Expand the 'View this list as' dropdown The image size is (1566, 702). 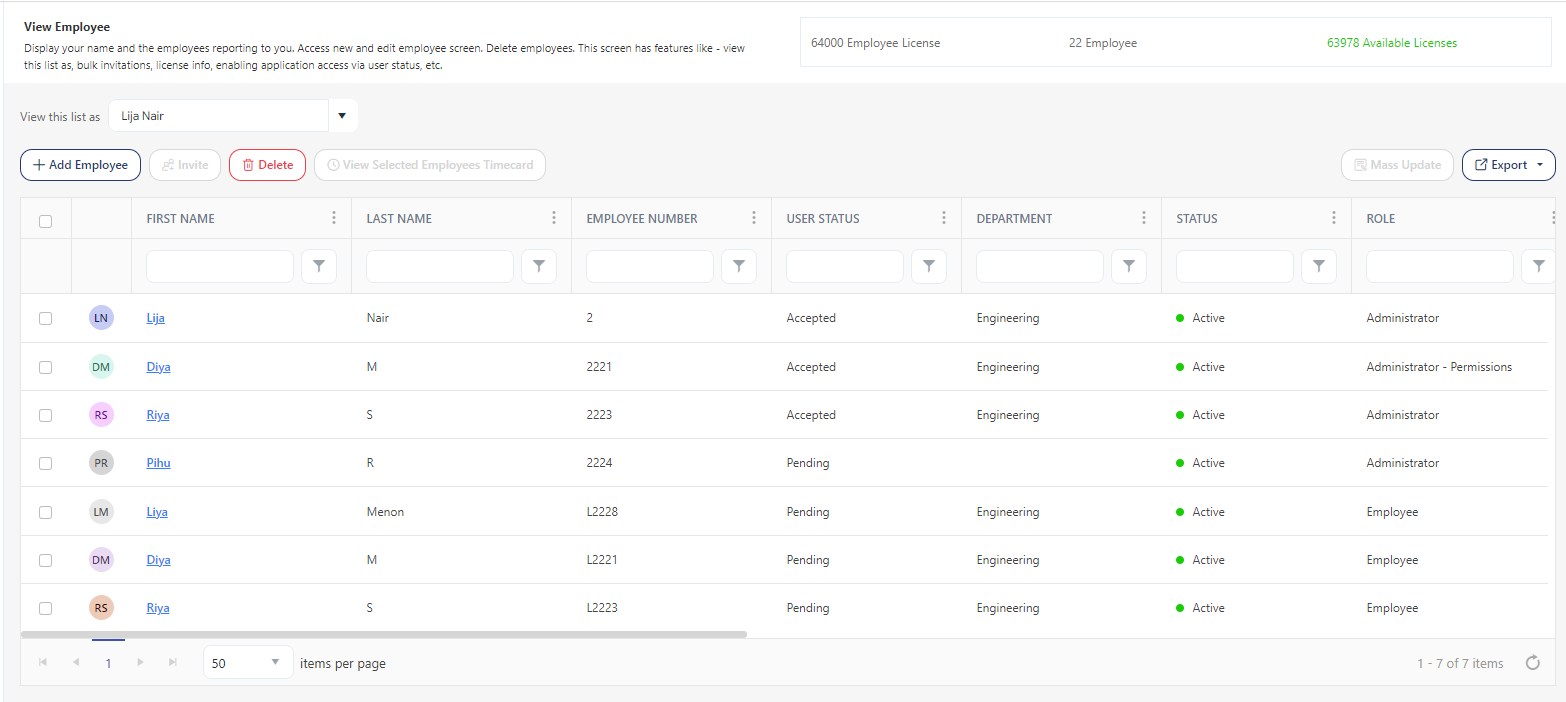pos(342,116)
